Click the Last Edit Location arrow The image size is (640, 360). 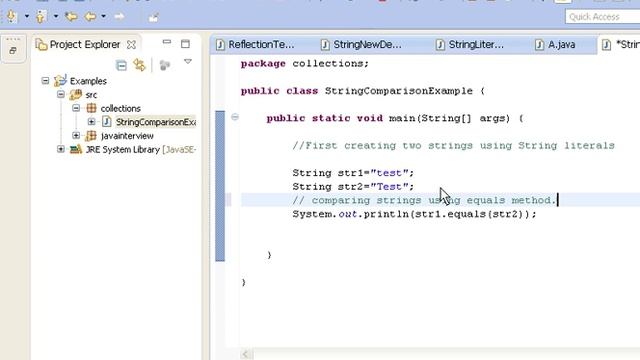pos(71,17)
